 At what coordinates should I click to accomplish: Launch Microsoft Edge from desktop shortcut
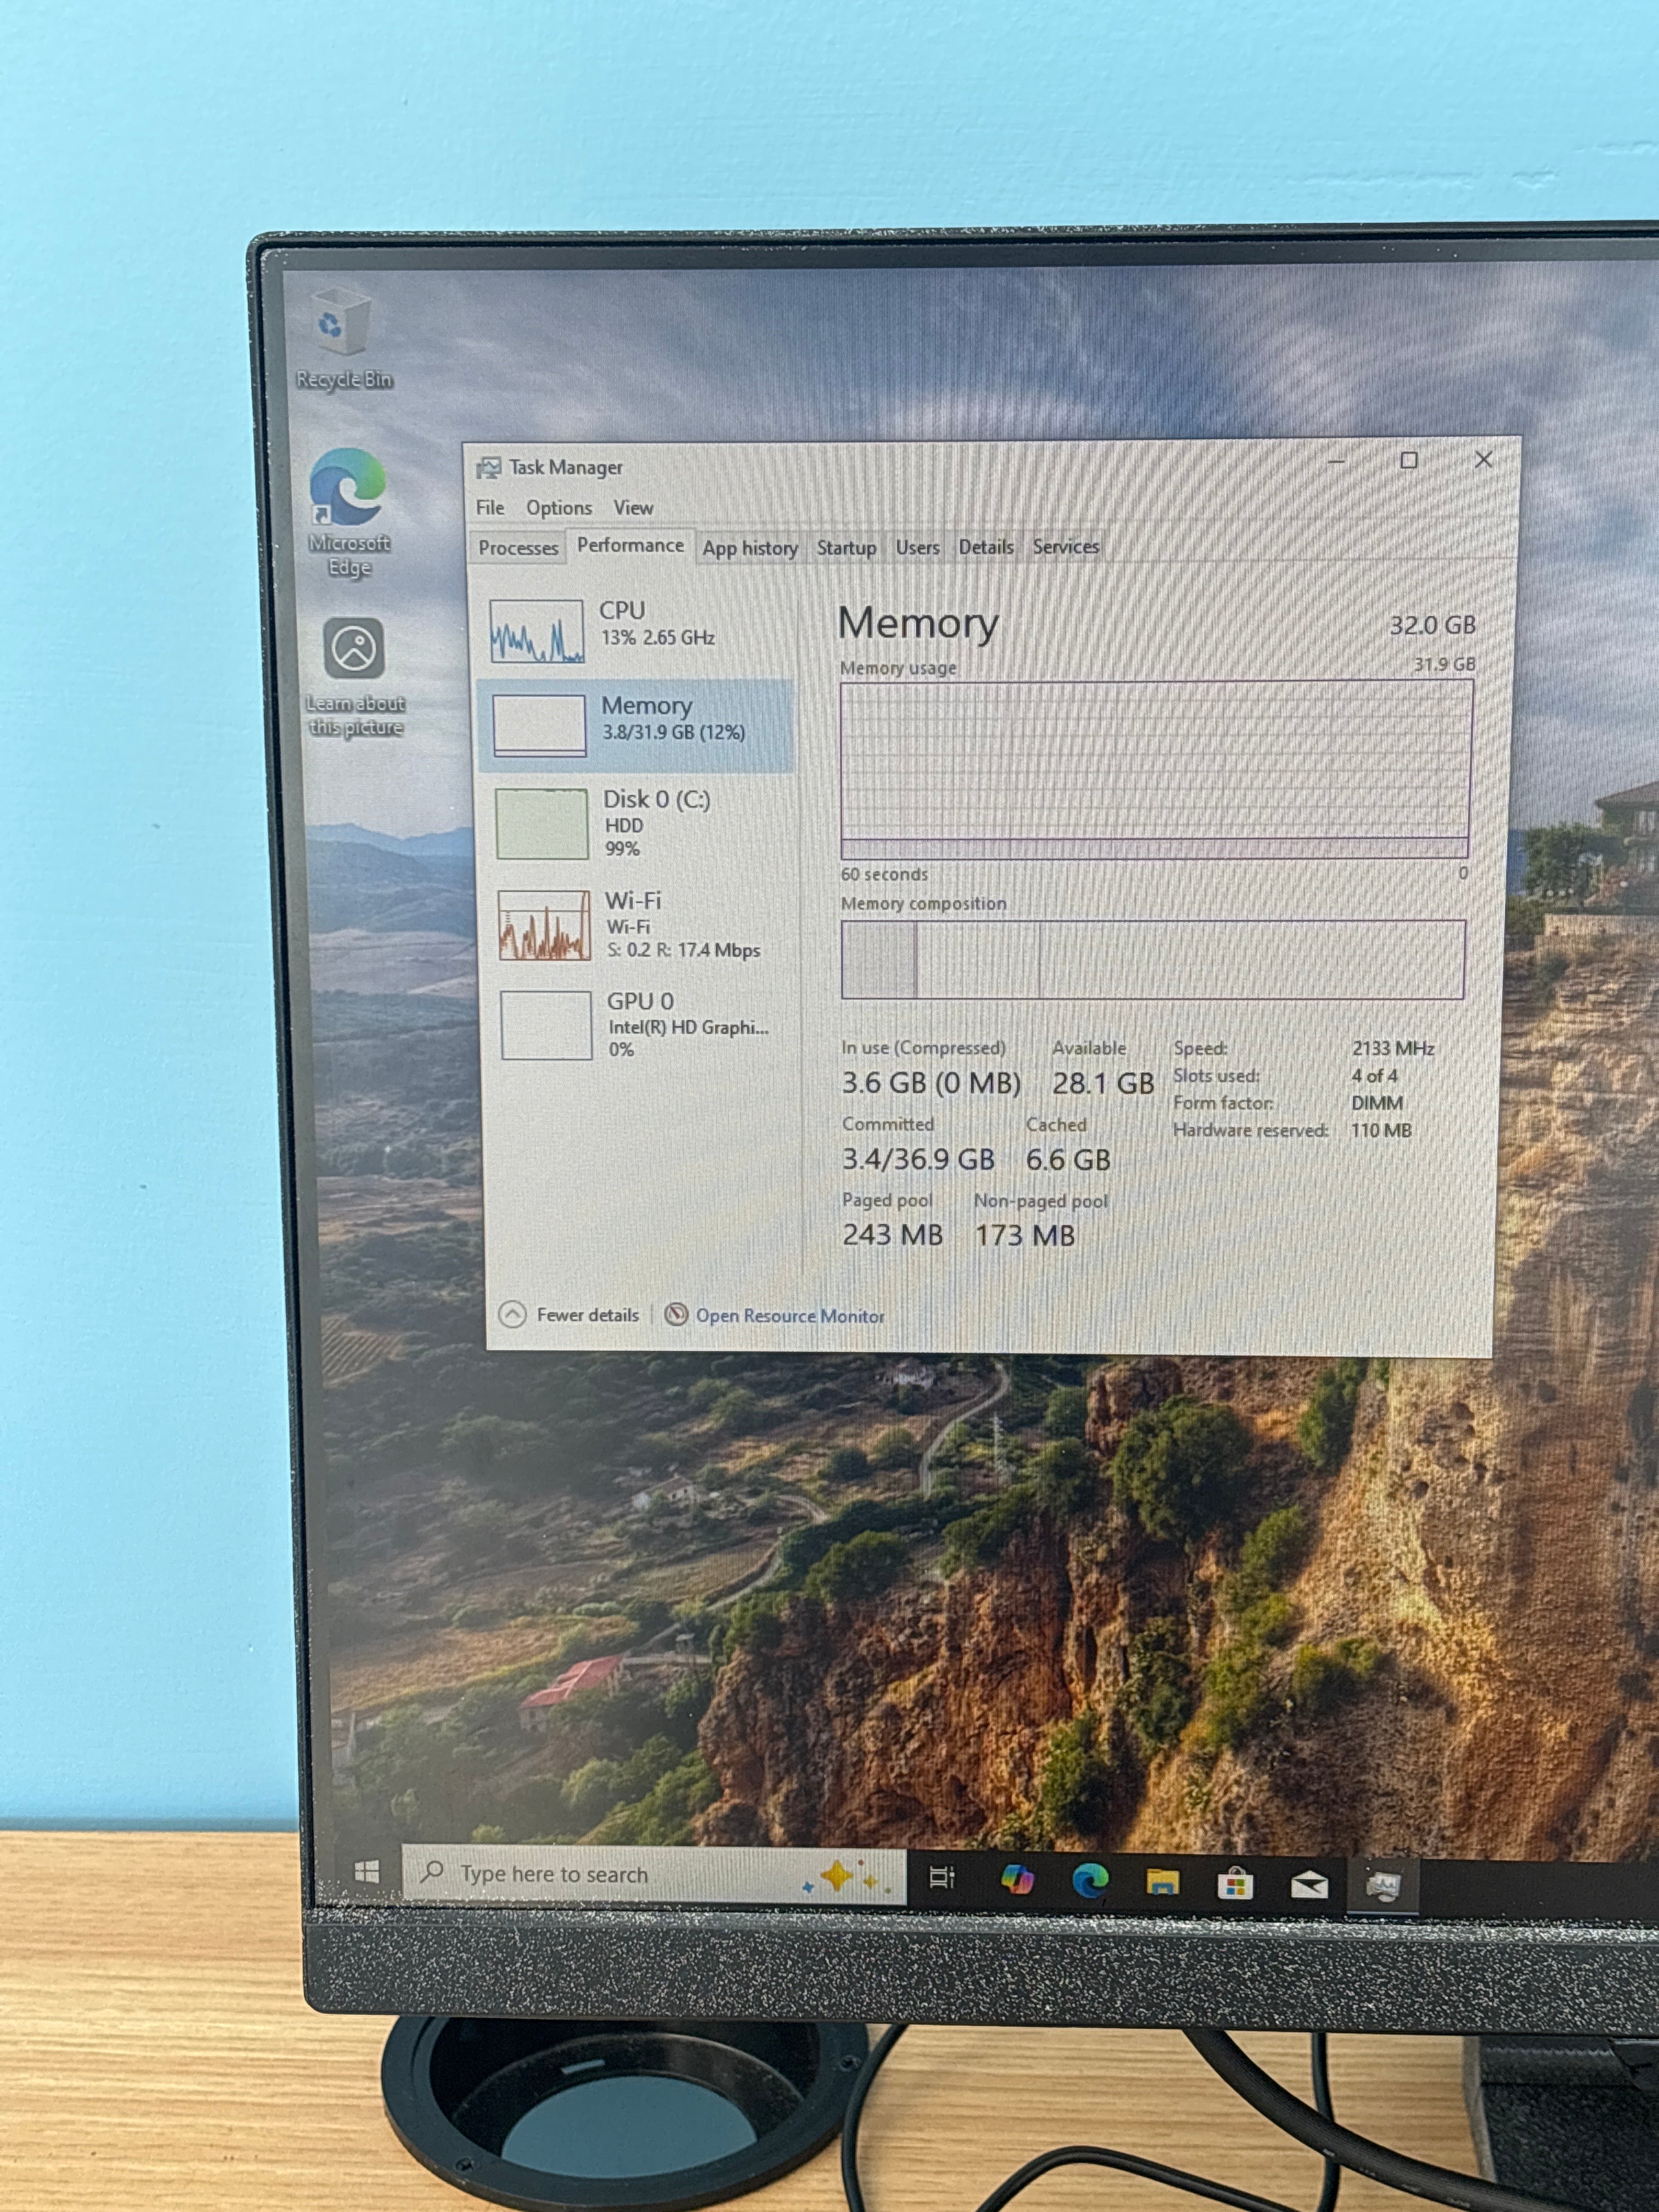[347, 512]
